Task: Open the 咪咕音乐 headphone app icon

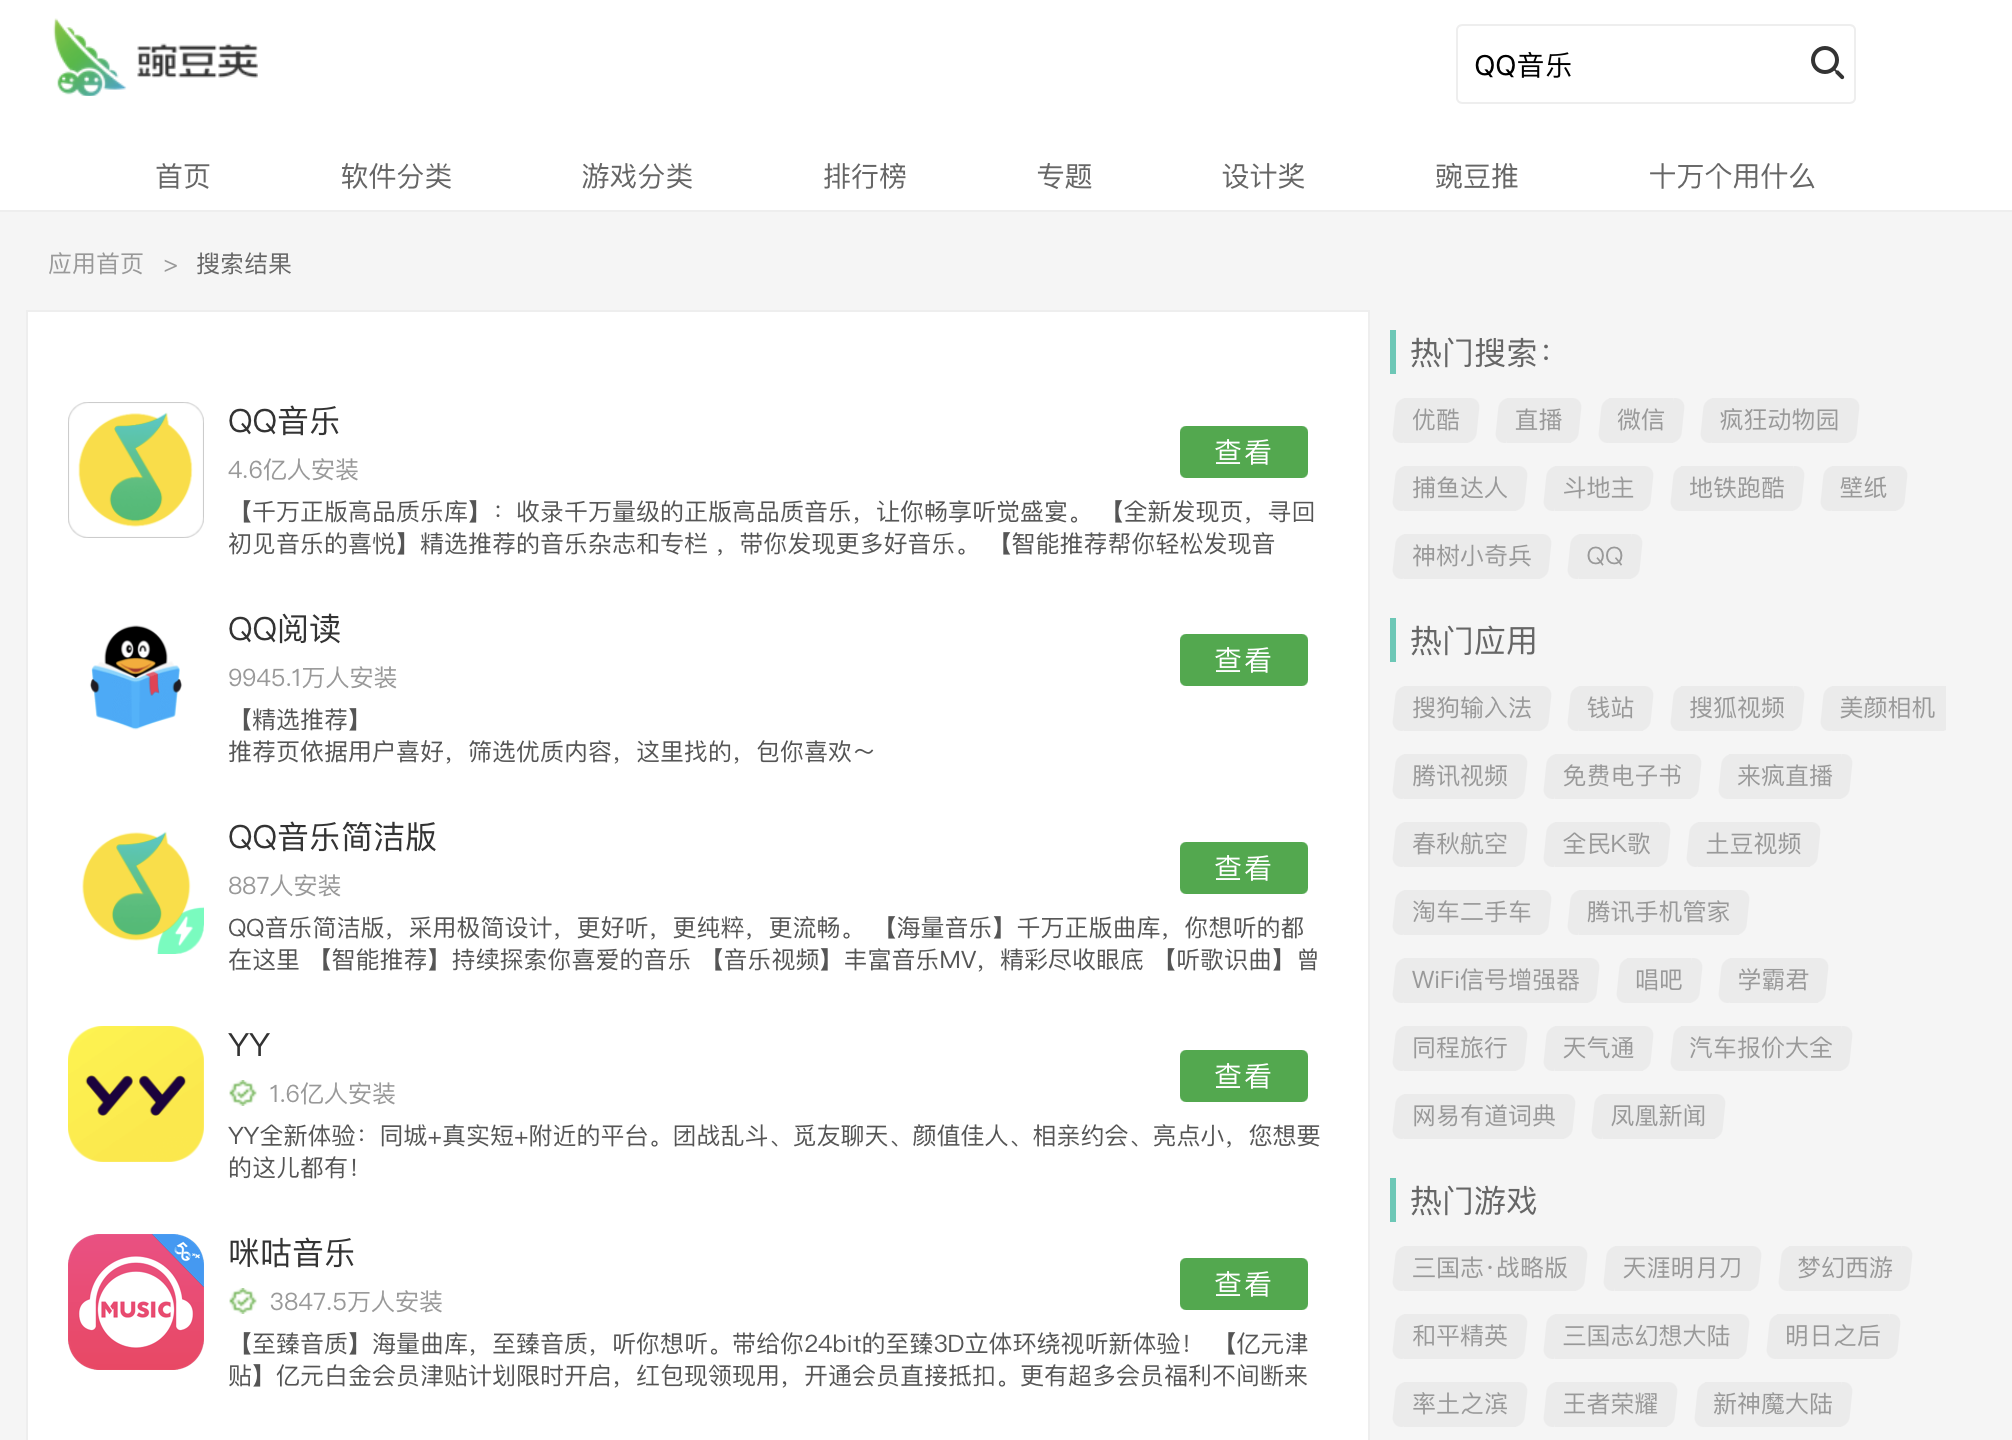Action: click(136, 1301)
